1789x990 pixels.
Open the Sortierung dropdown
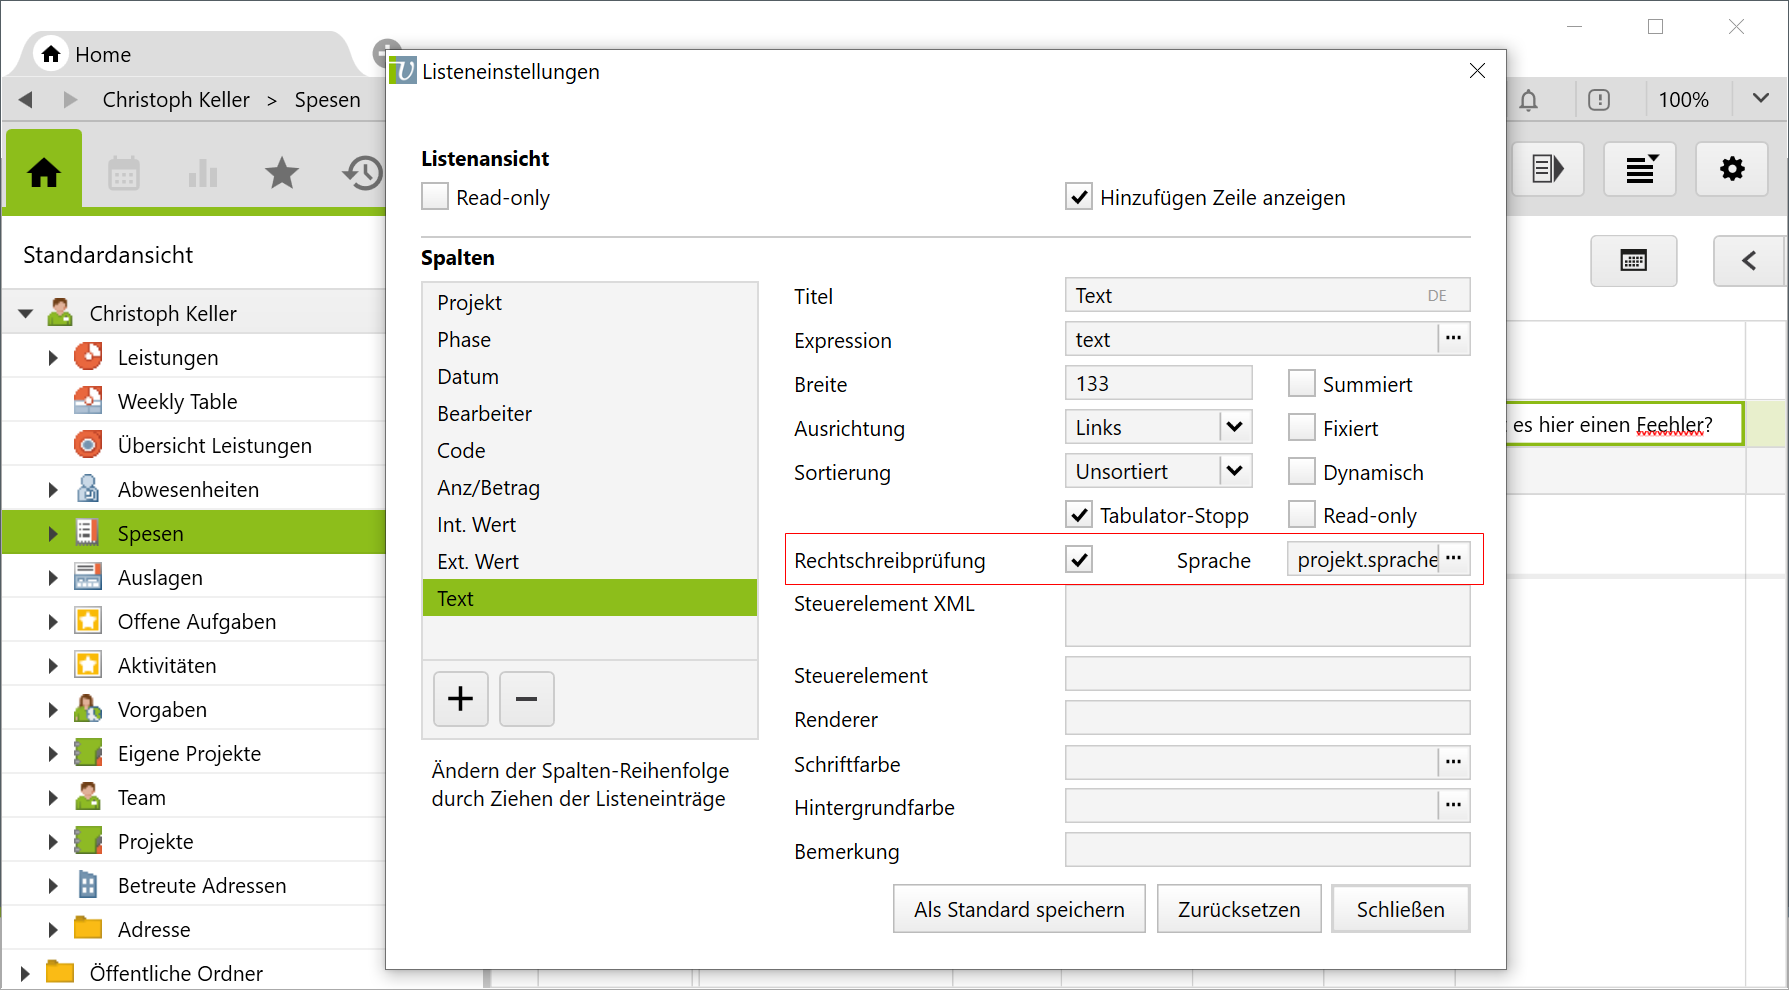coord(1235,471)
